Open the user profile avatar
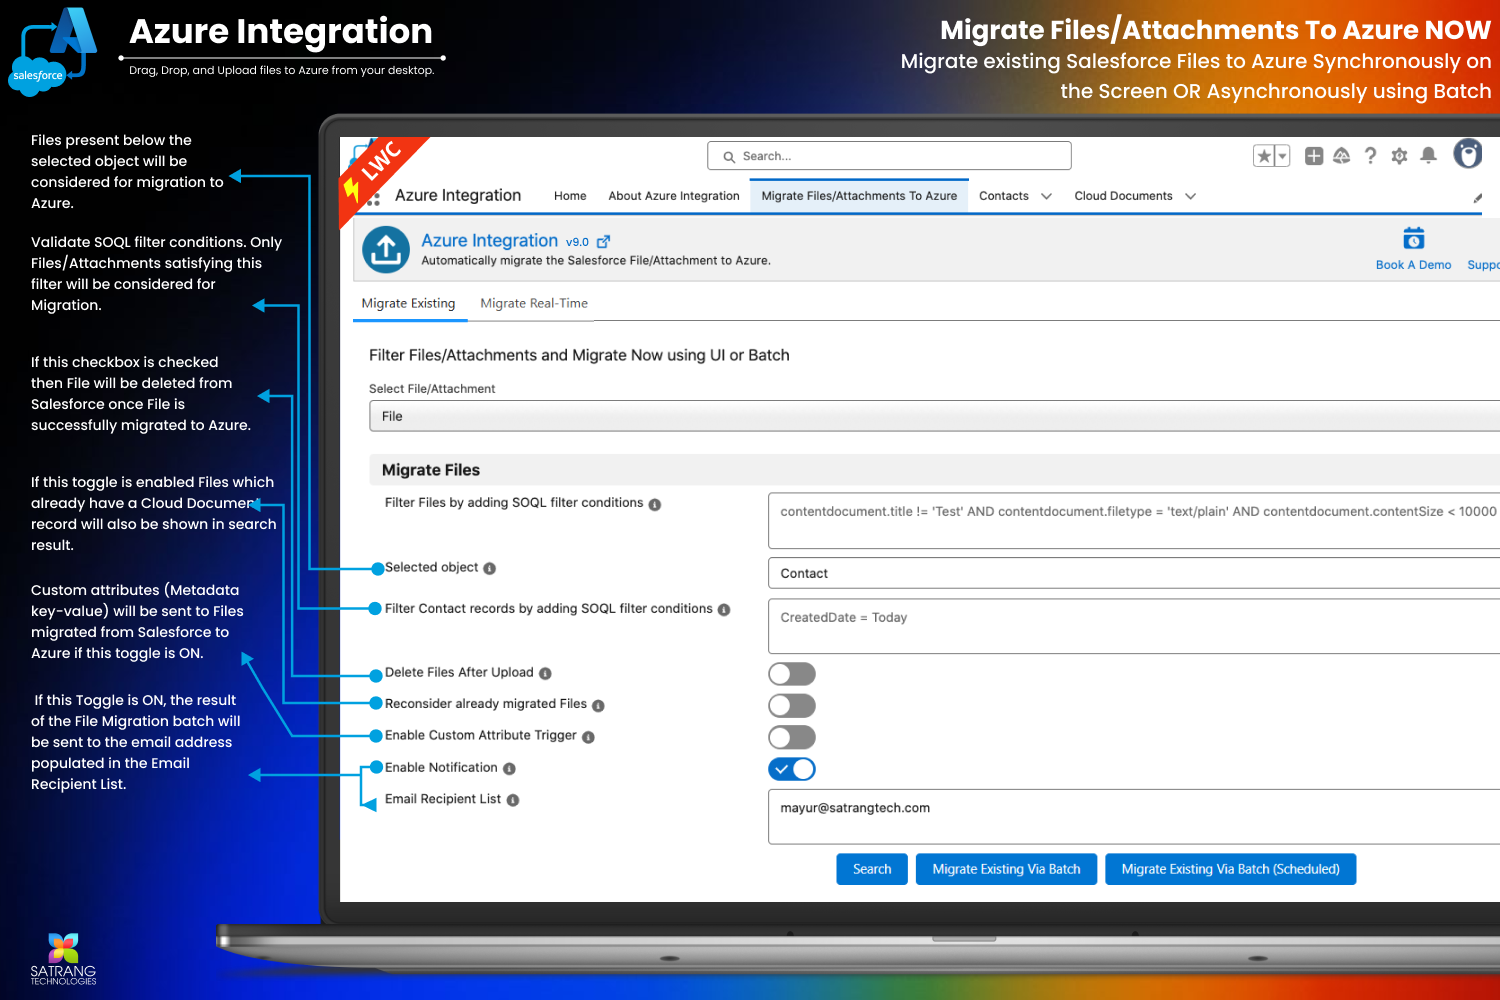 (x=1467, y=154)
